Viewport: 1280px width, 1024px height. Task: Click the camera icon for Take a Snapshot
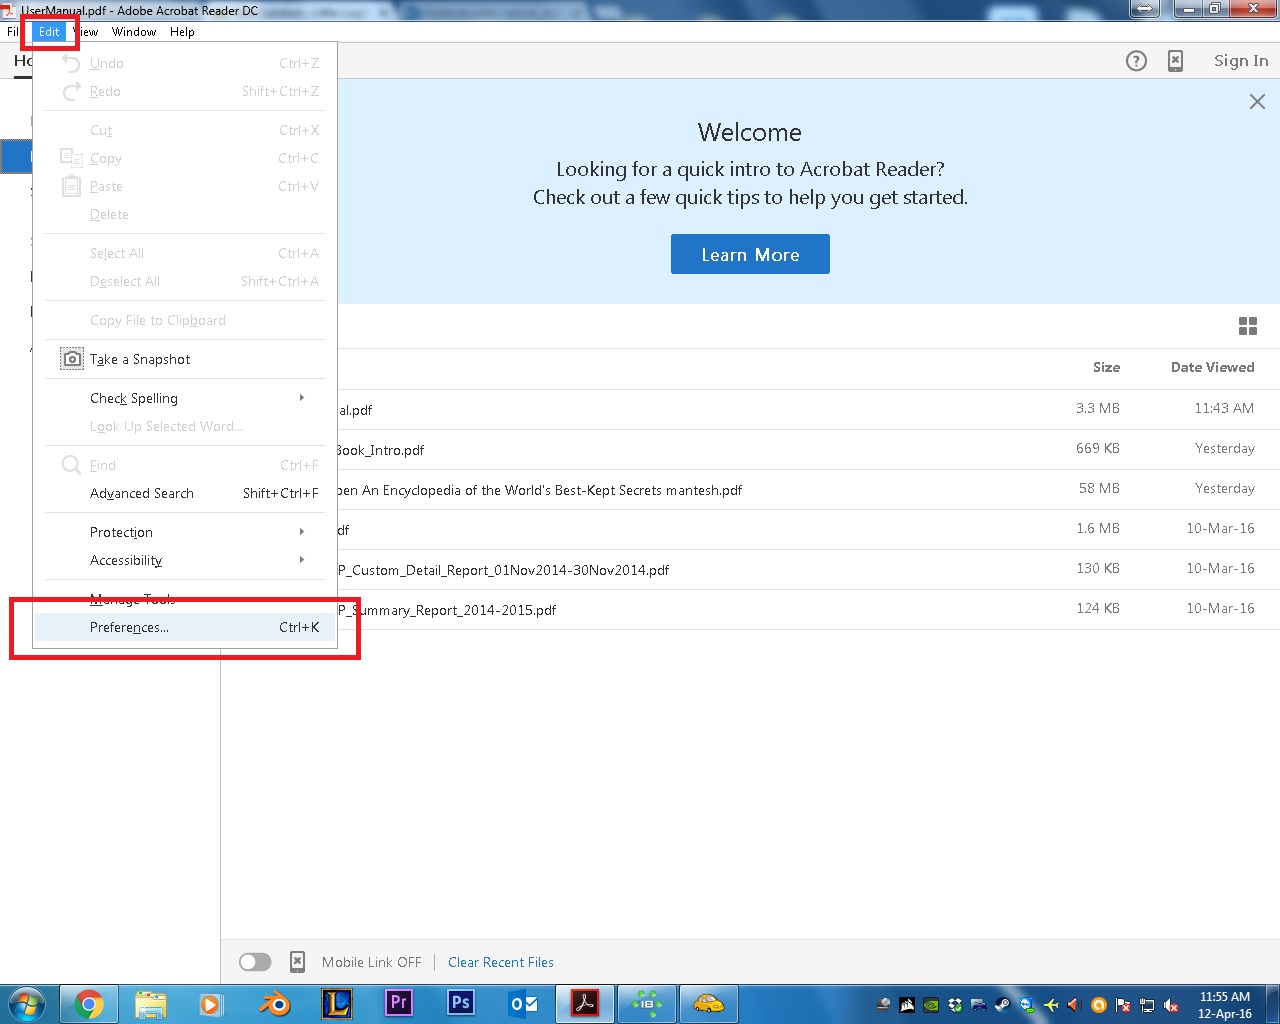pos(72,359)
